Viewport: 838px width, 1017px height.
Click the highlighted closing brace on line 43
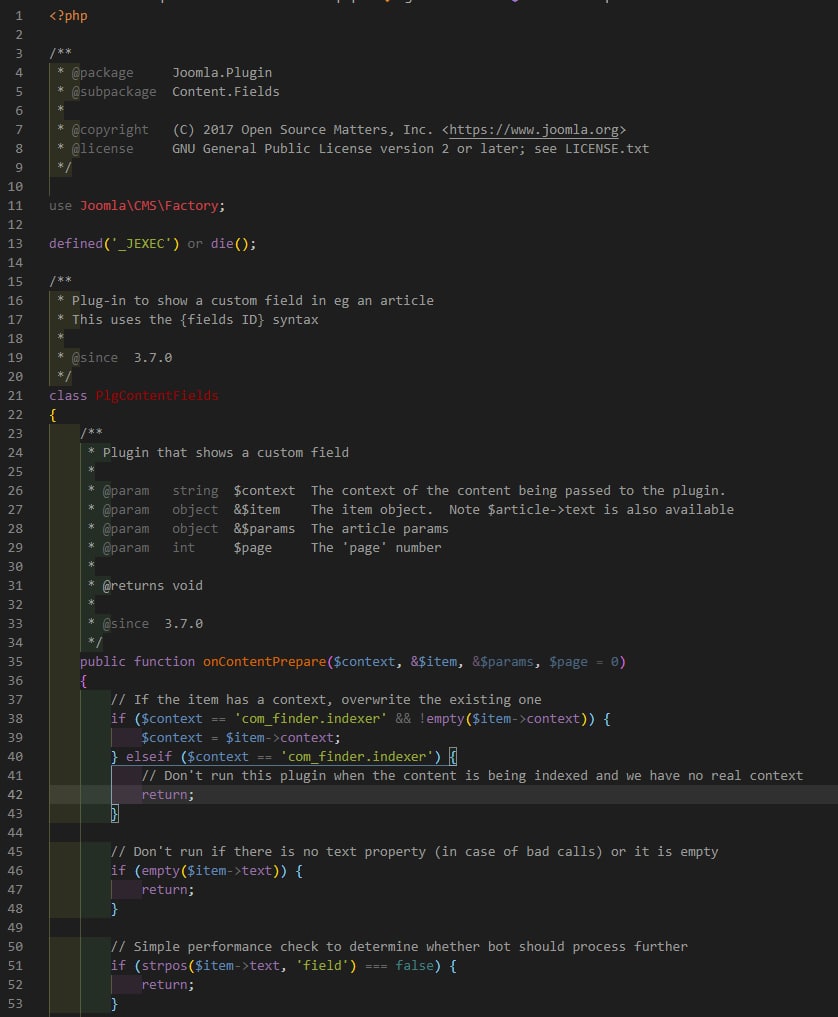pyautogui.click(x=115, y=813)
